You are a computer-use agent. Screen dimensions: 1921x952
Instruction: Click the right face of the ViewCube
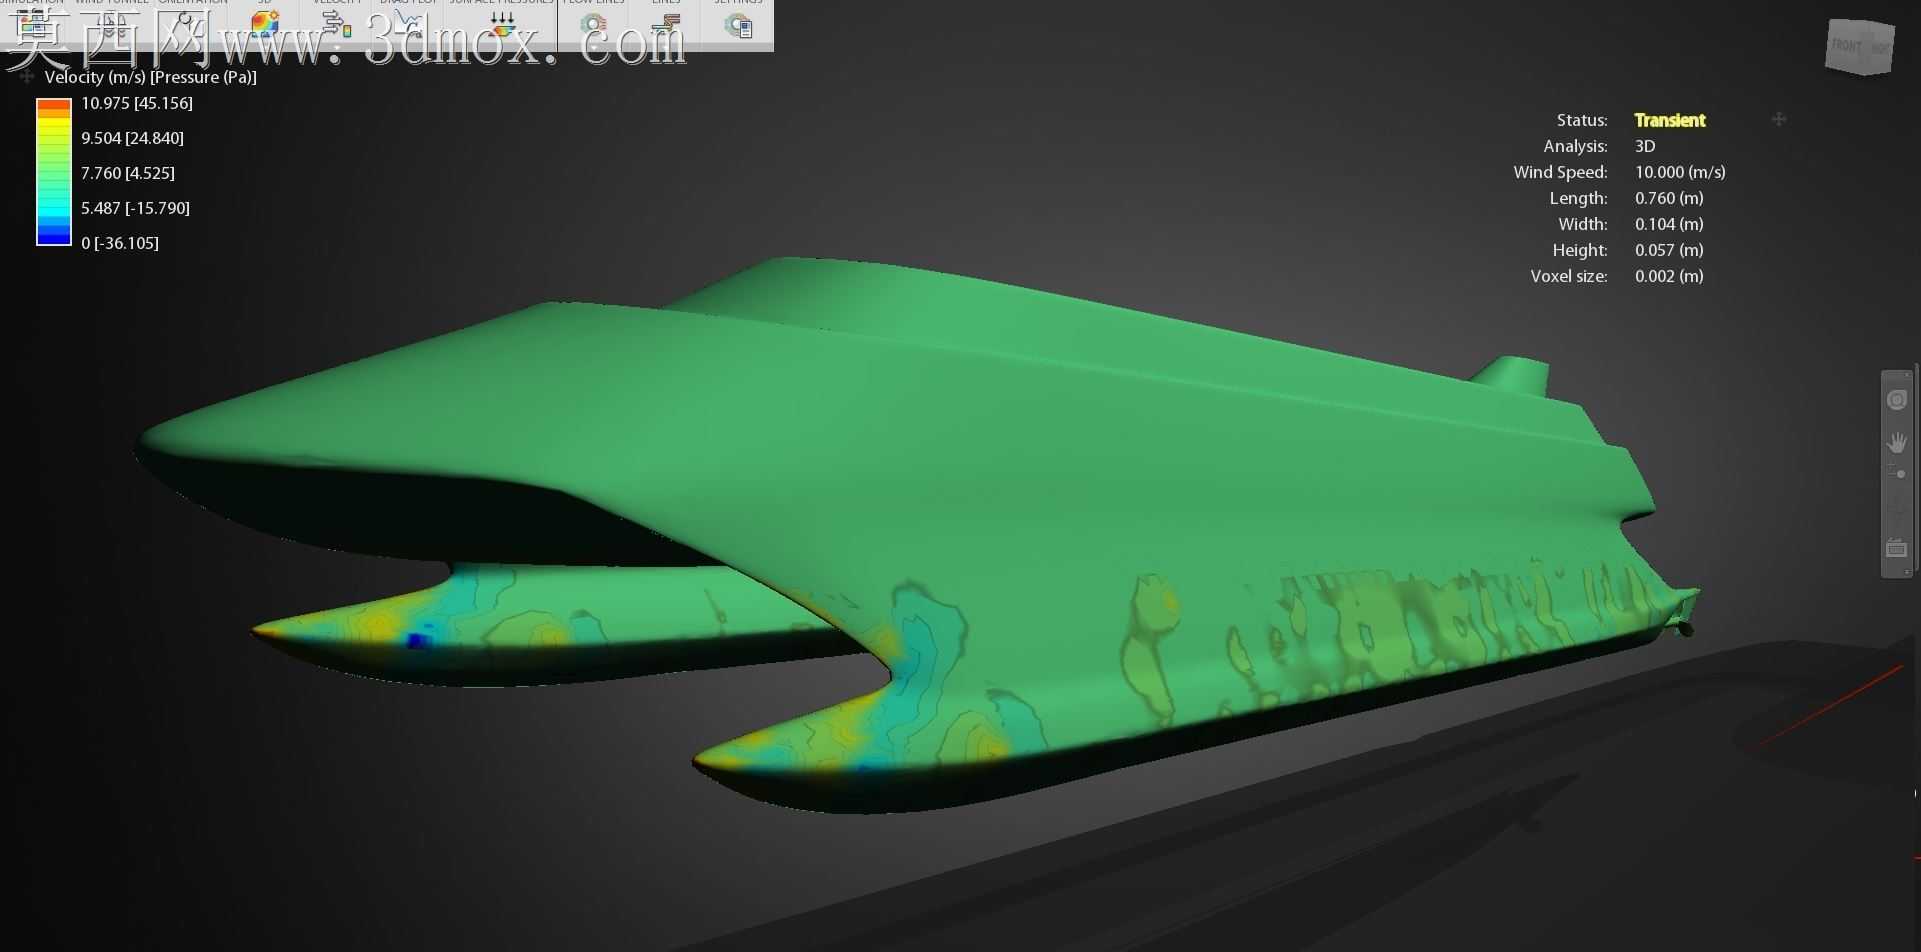pos(1881,50)
